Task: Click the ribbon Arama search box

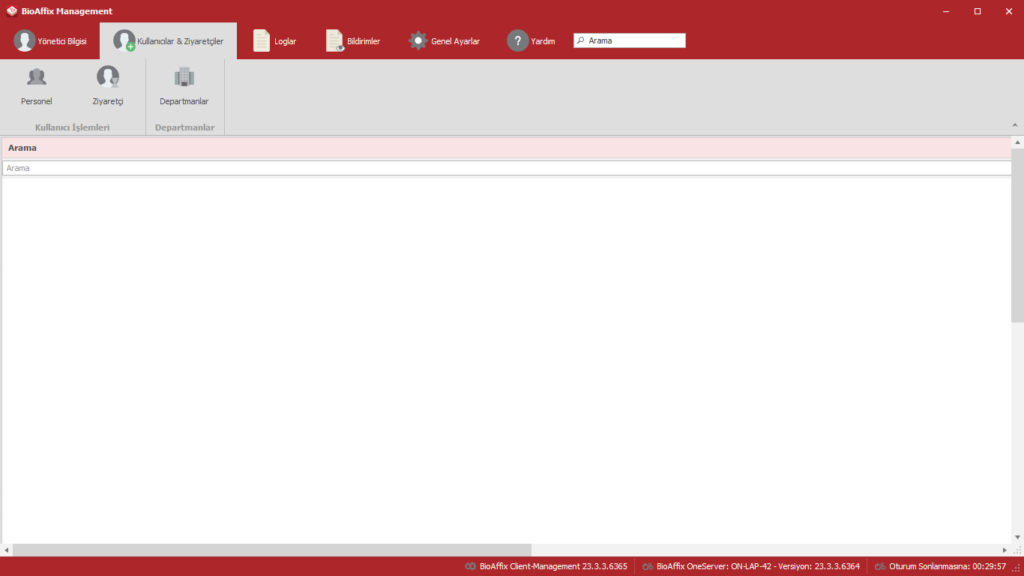Action: tap(630, 40)
